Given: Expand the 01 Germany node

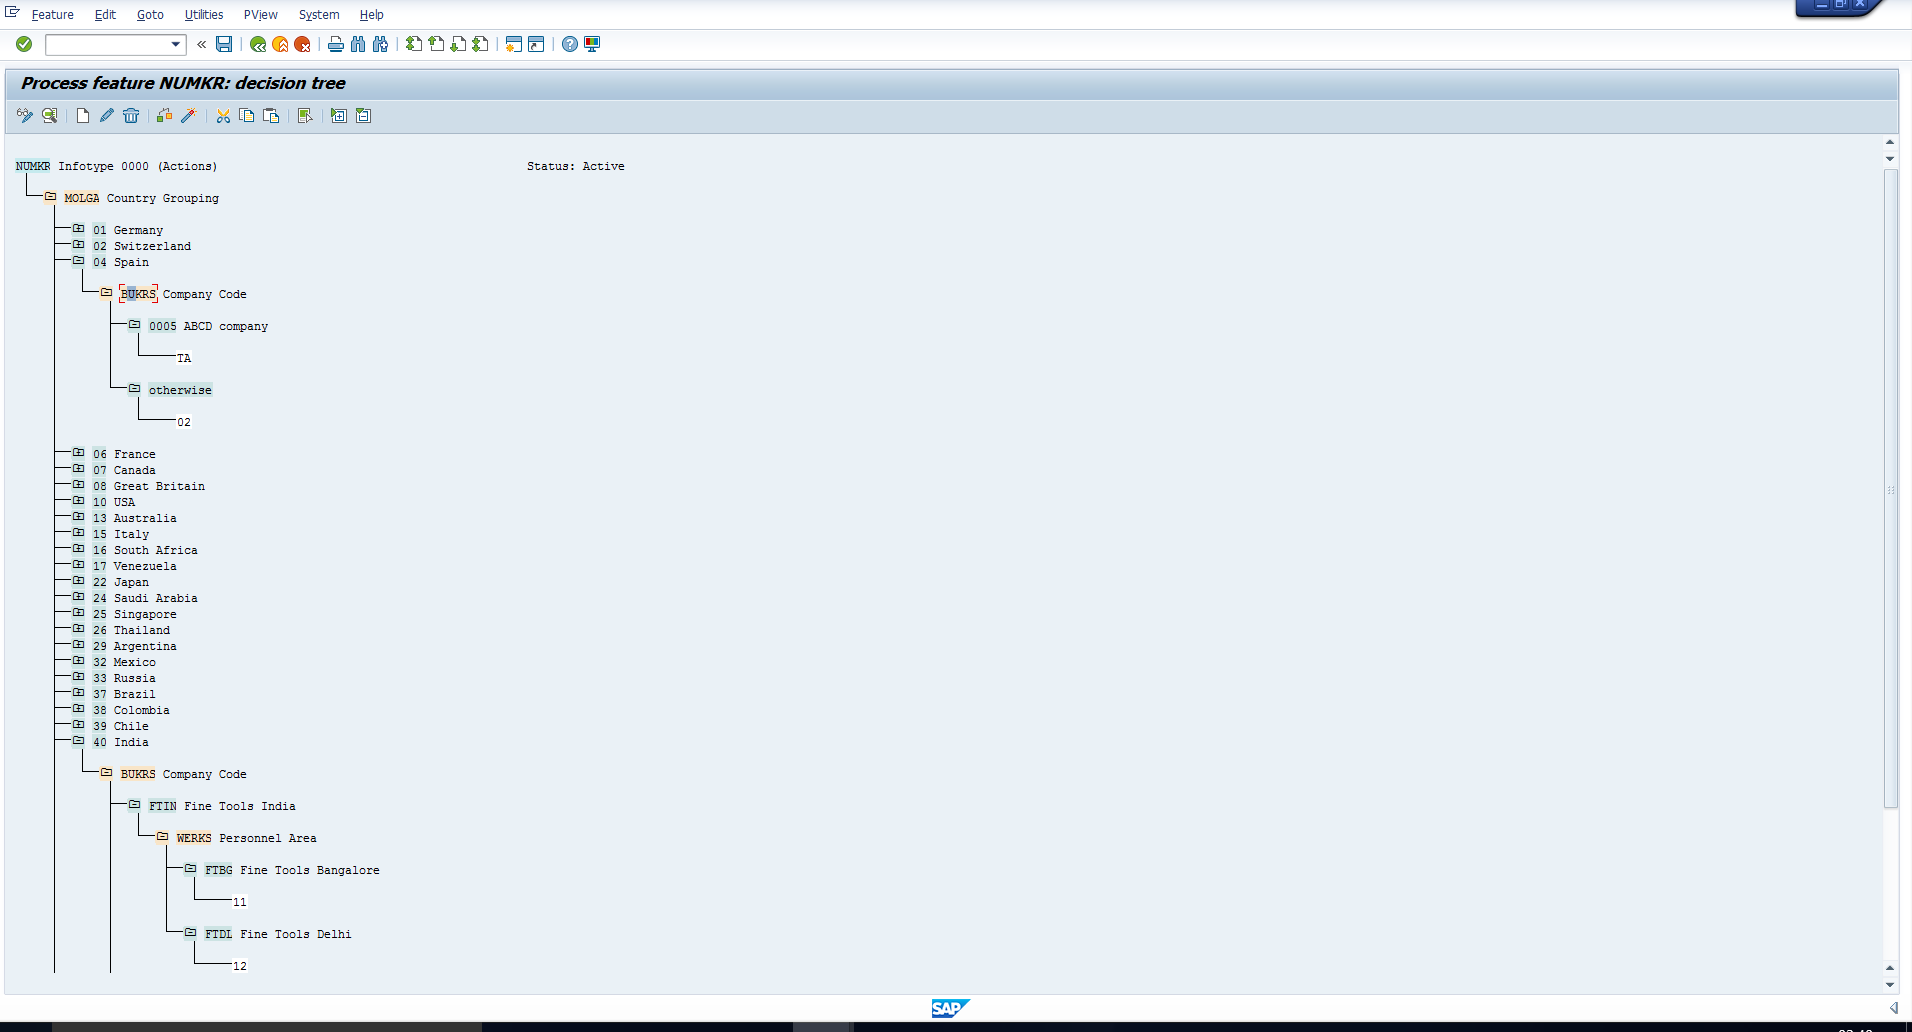Looking at the screenshot, I should click(x=78, y=229).
